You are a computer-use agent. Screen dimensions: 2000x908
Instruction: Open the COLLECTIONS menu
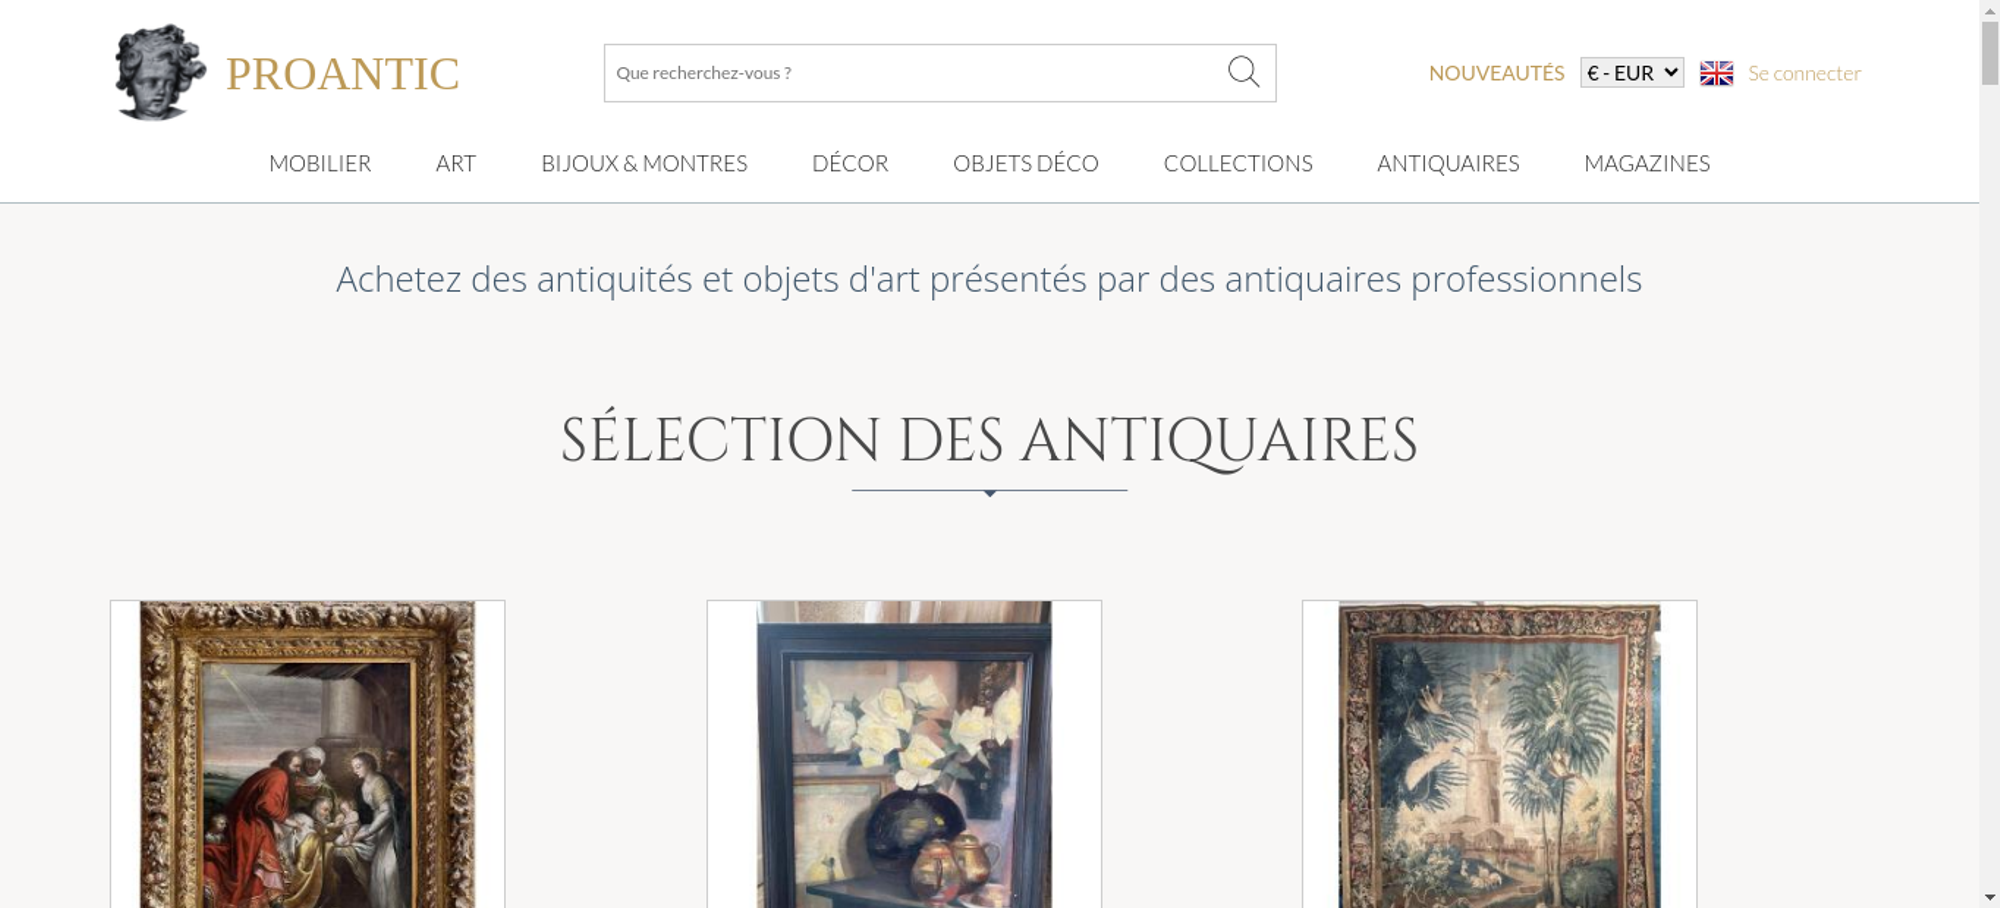(x=1238, y=163)
